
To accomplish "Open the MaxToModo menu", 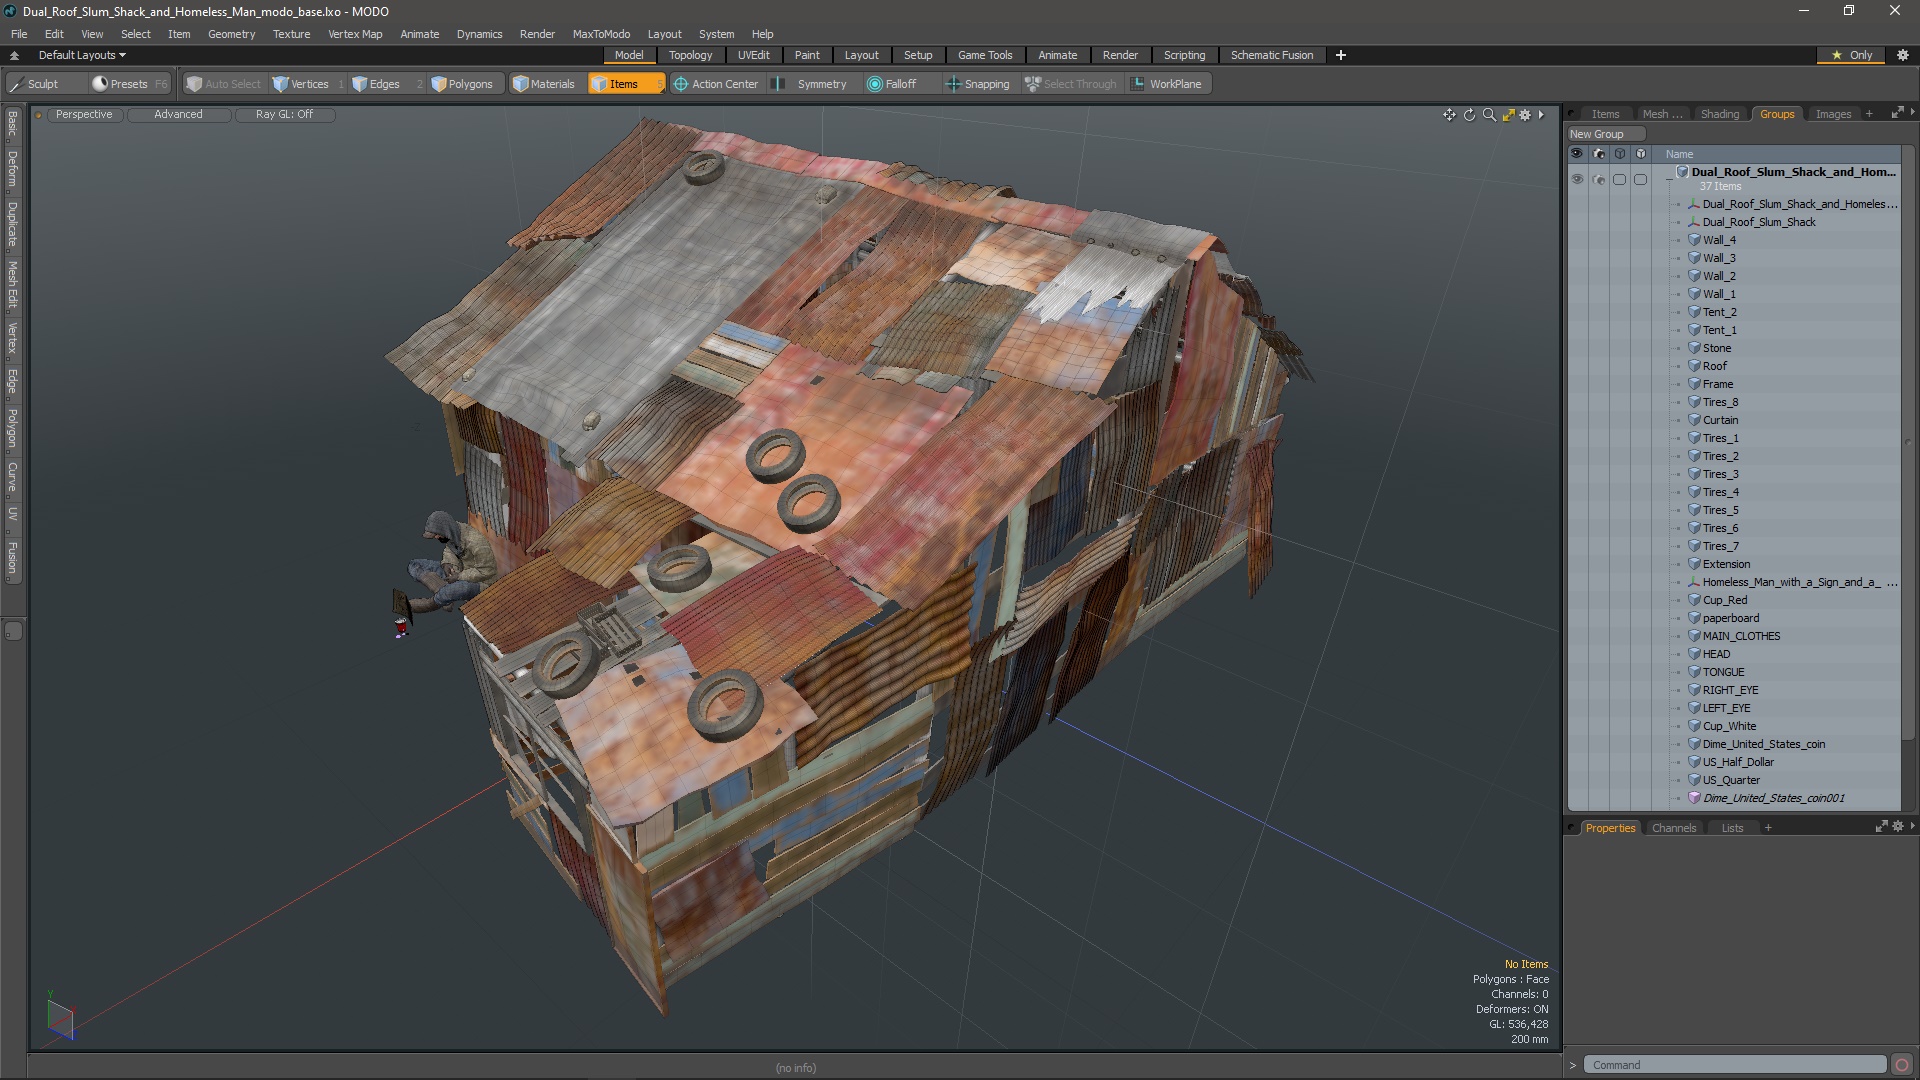I will point(601,34).
